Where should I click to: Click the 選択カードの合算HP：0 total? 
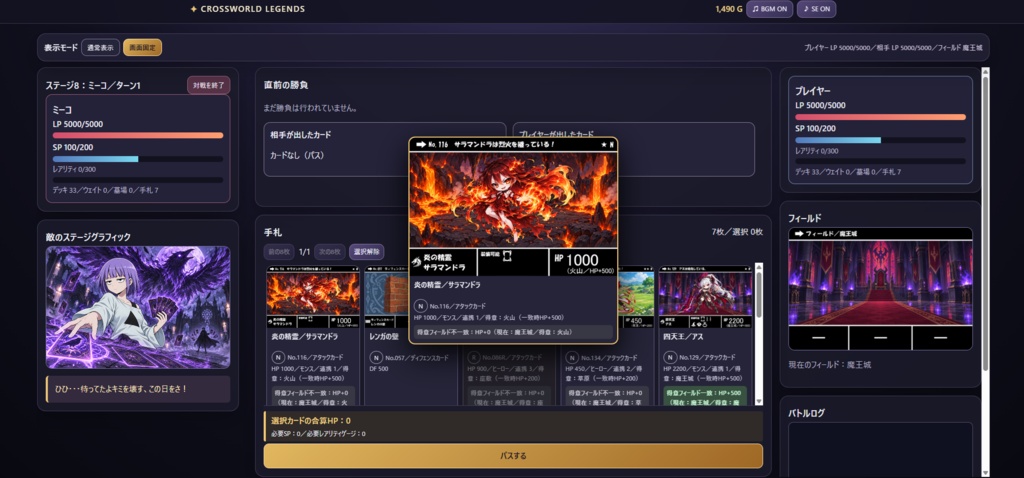tap(311, 421)
